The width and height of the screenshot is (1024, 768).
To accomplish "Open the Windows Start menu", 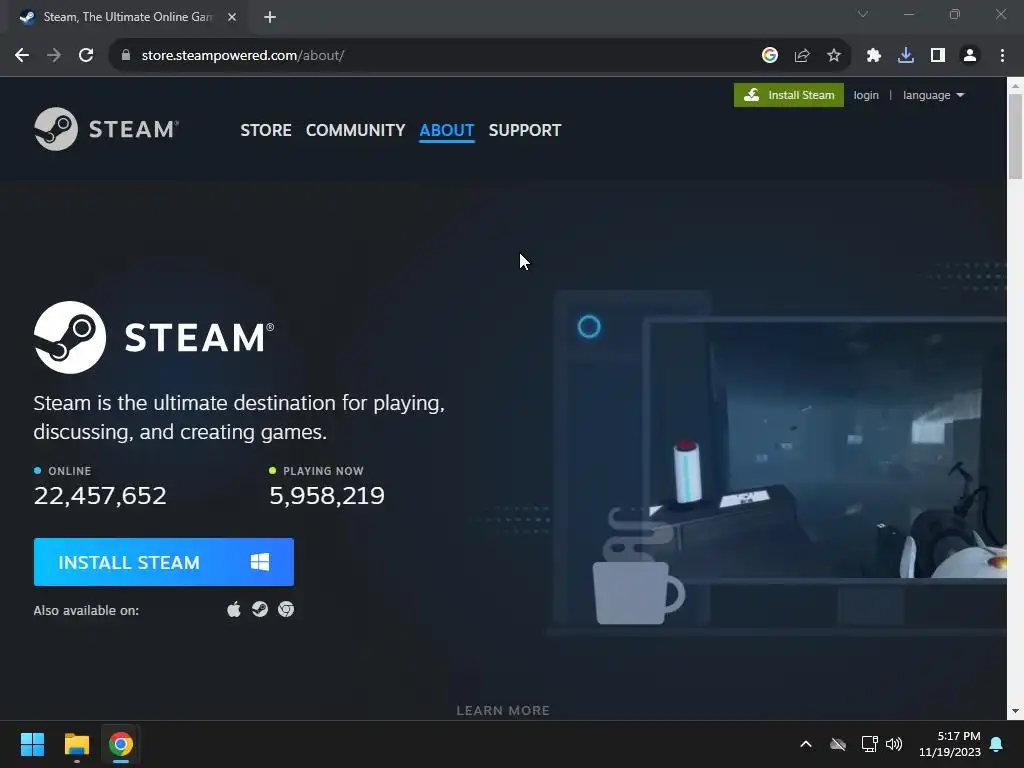I will [x=32, y=744].
